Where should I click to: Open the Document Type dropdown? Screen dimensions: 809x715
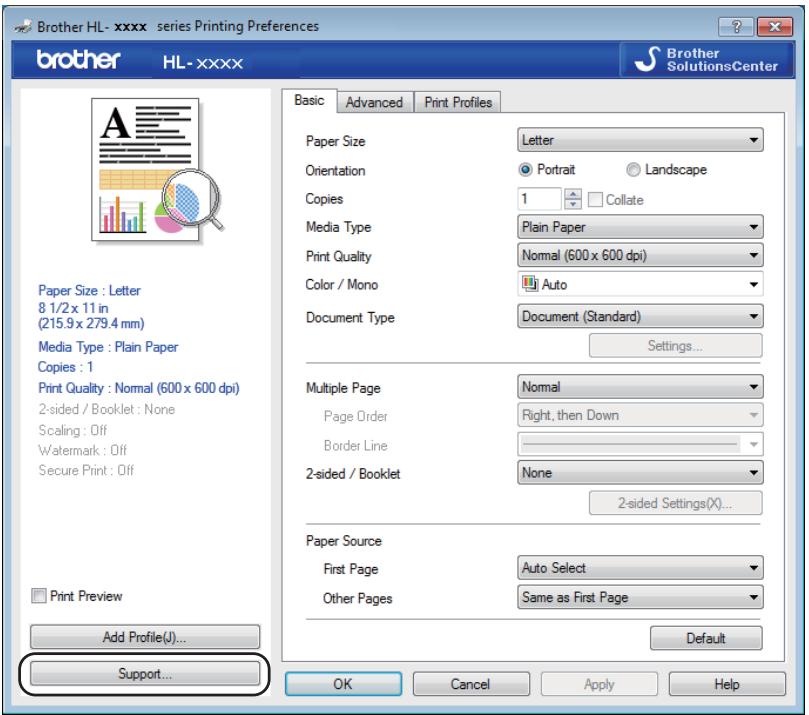click(x=640, y=316)
